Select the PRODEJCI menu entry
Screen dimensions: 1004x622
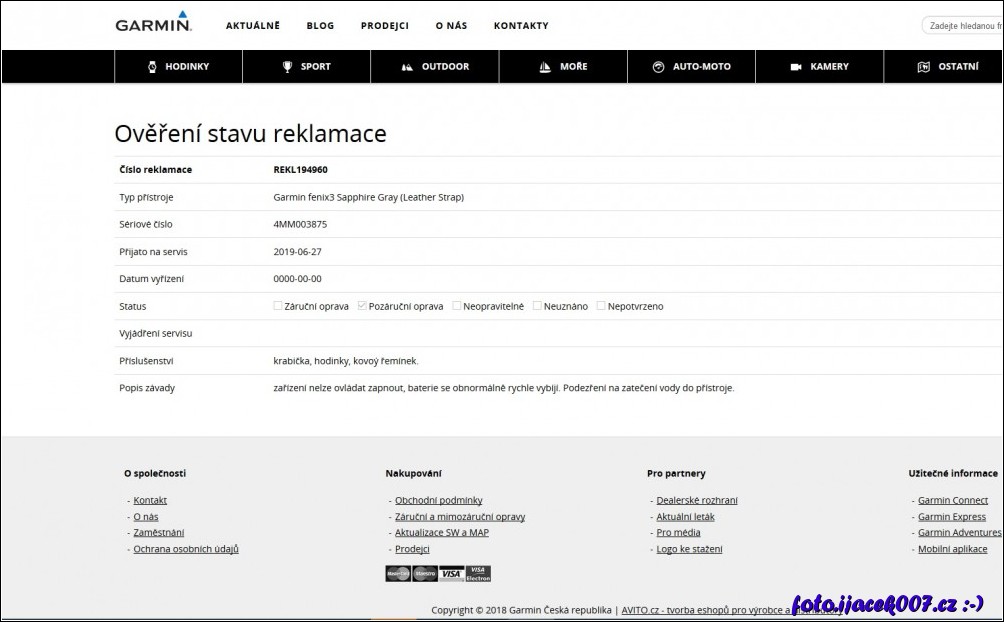385,25
